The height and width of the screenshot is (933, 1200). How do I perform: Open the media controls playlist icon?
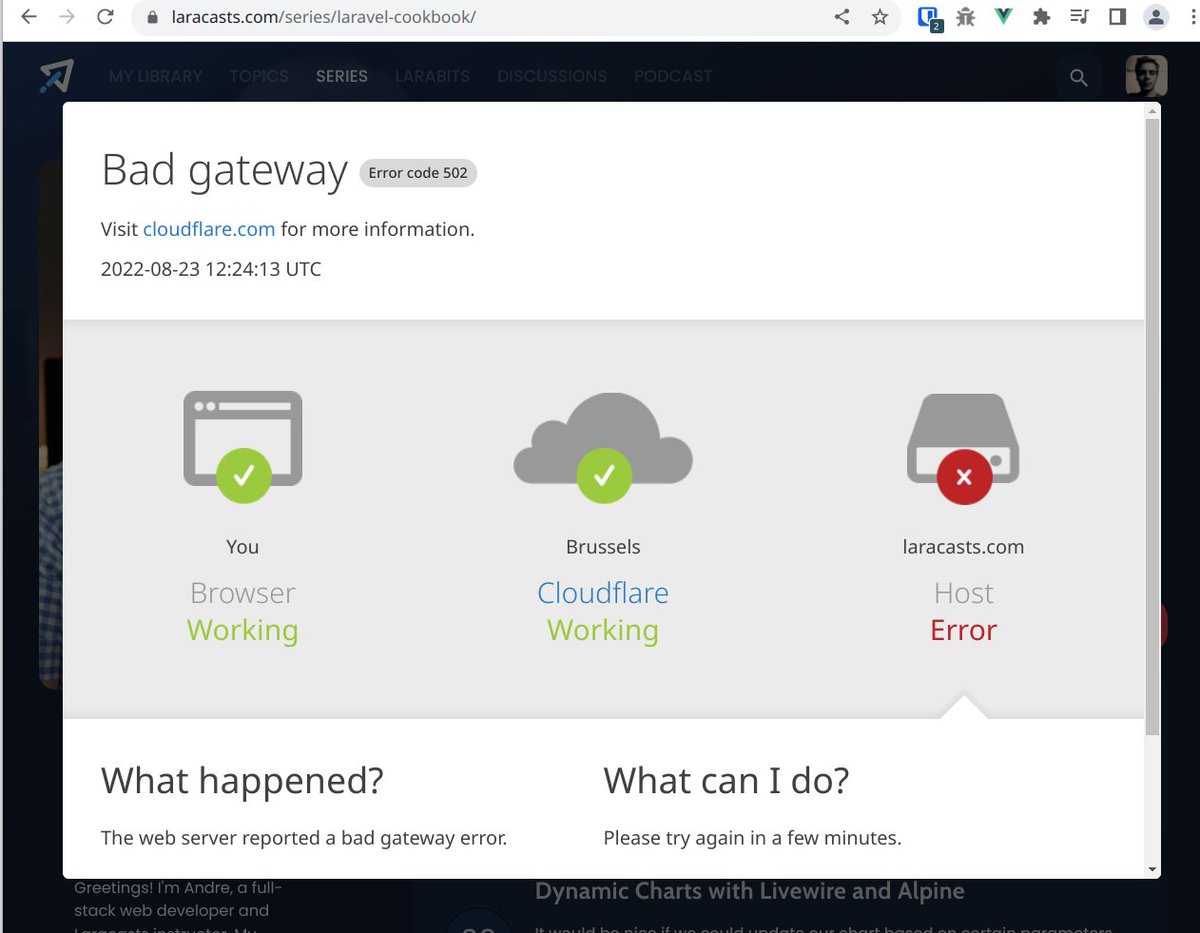point(1079,17)
